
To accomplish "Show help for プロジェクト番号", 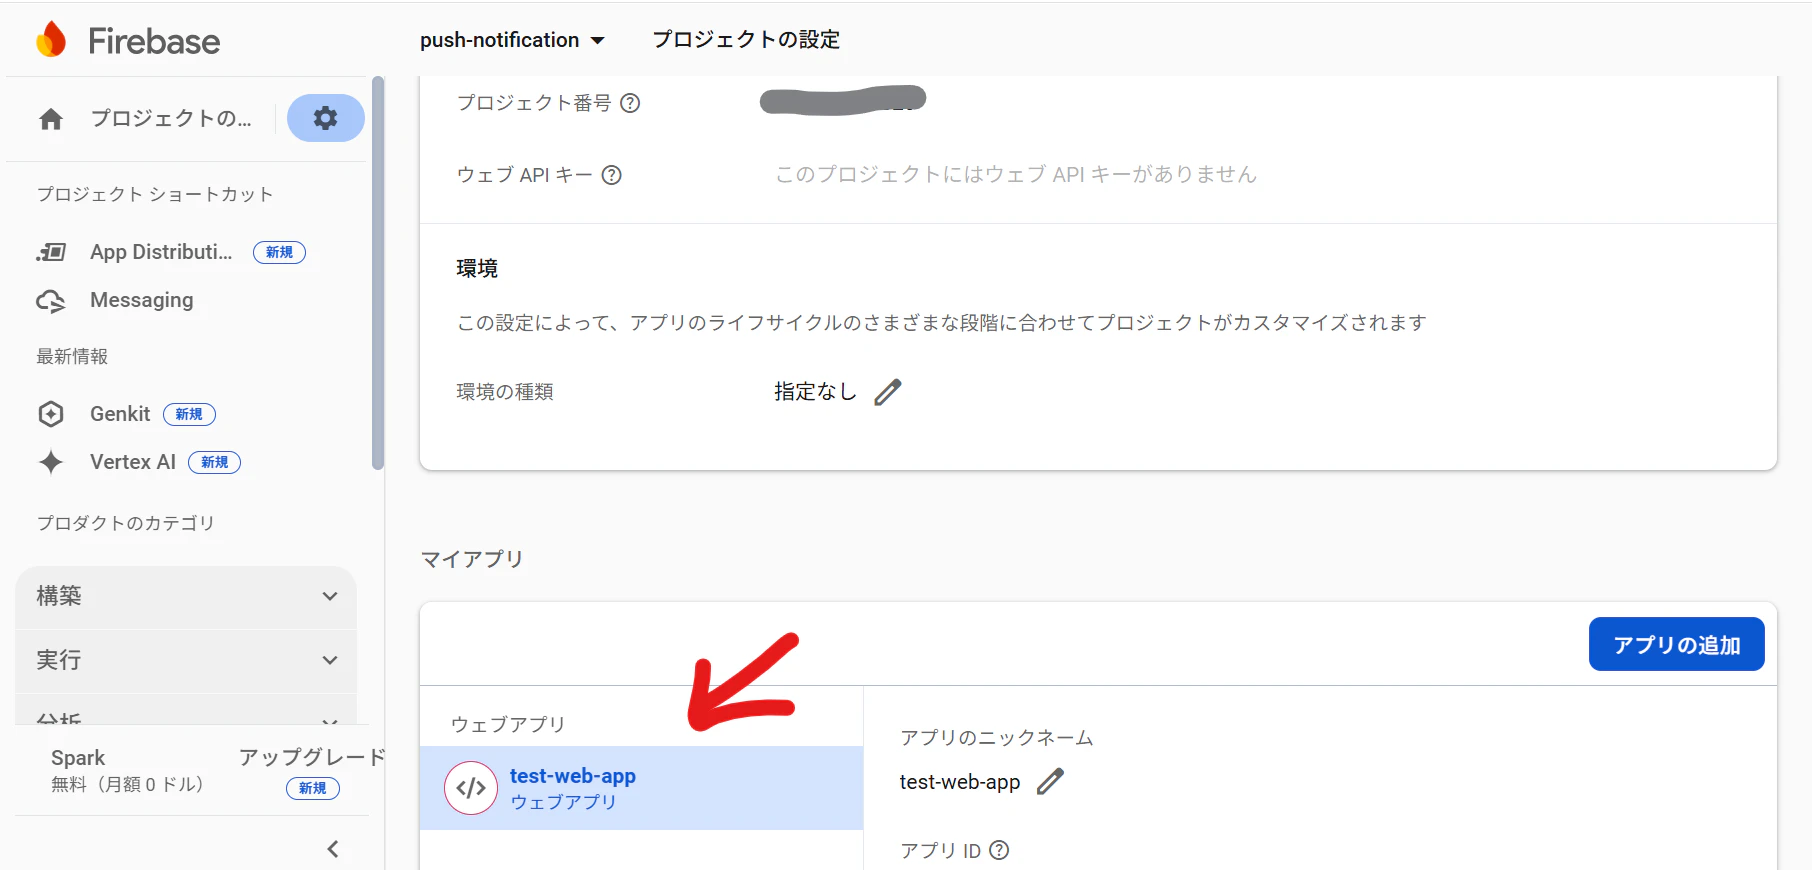I will point(630,103).
